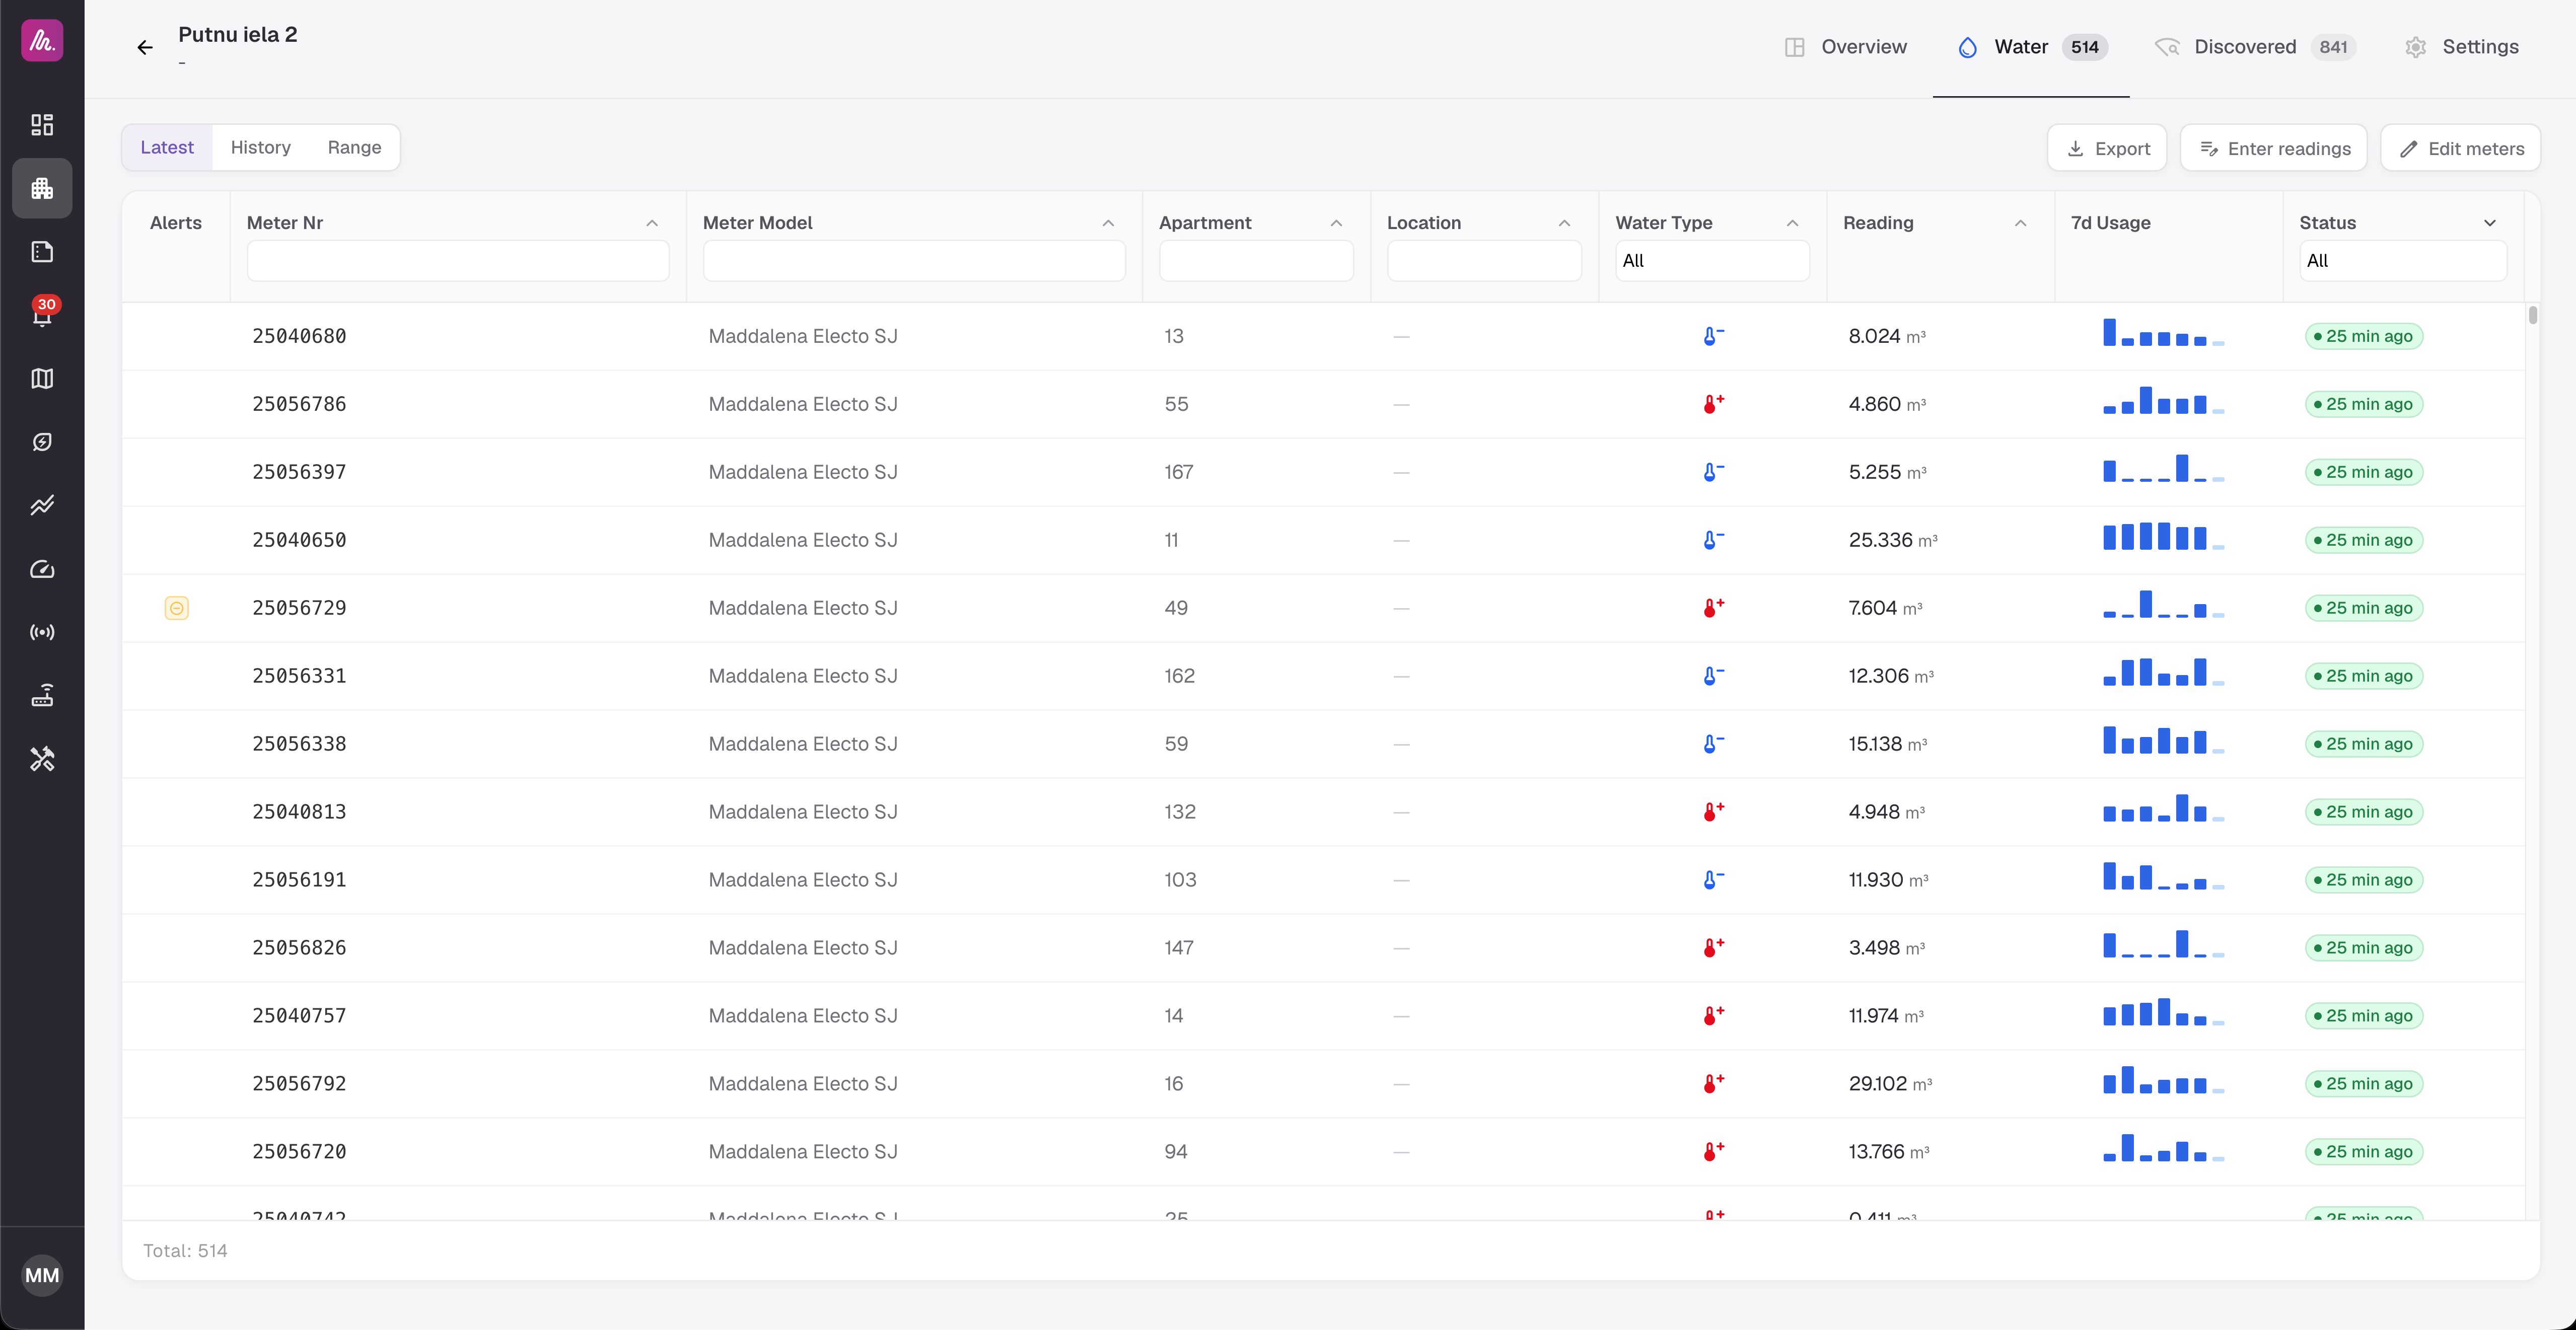The image size is (2576, 1330).
Task: Open the energy bolt circle sidebar icon
Action: click(x=42, y=441)
